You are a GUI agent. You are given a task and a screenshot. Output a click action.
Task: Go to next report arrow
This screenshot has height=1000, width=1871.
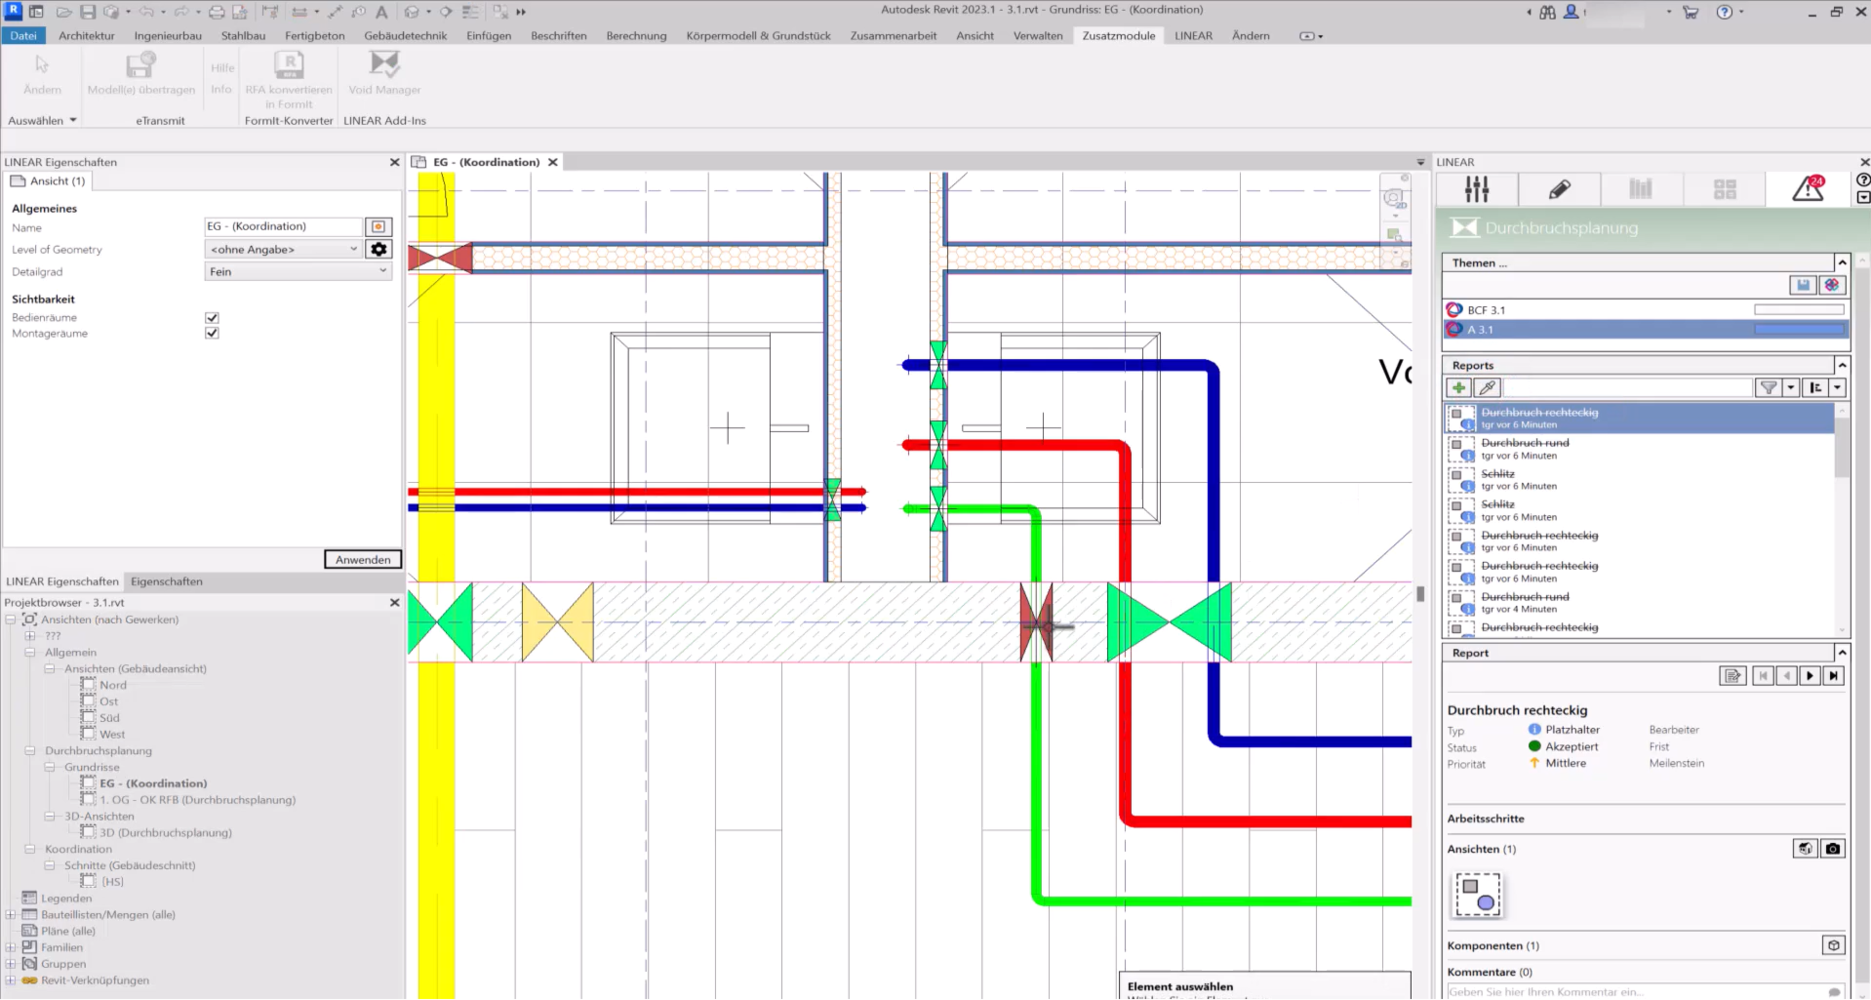click(x=1810, y=676)
